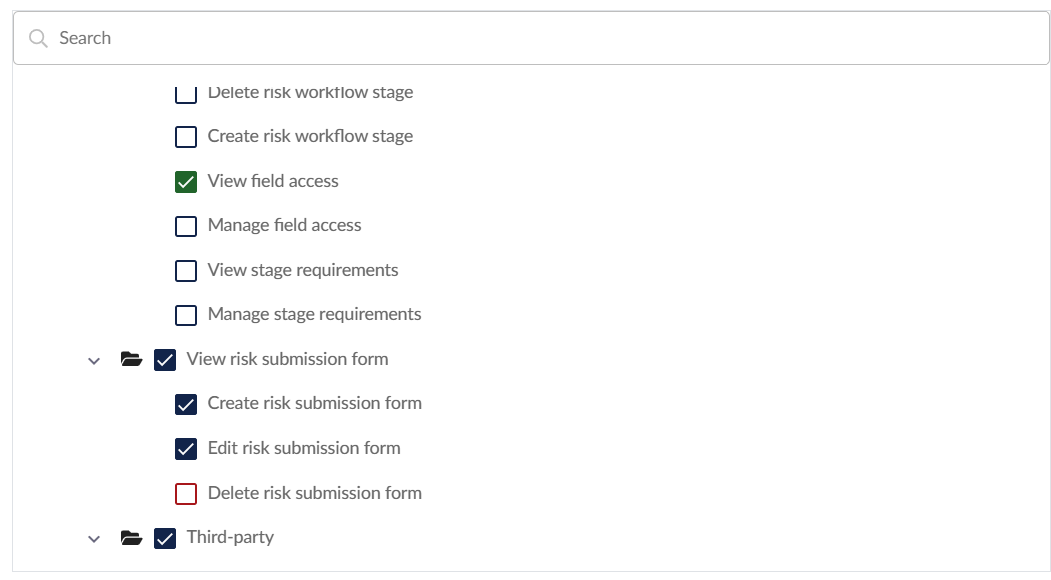1051x580 pixels.
Task: Collapse the Third-party group
Action: (x=94, y=539)
